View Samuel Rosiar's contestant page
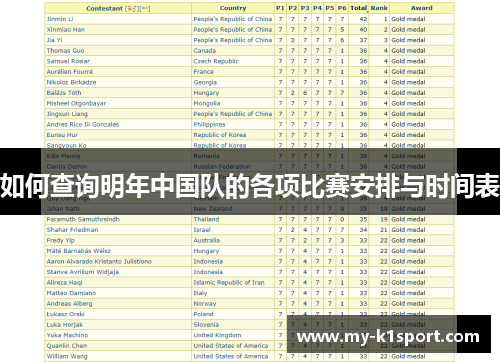This screenshot has height=362, width=500. tap(68, 61)
